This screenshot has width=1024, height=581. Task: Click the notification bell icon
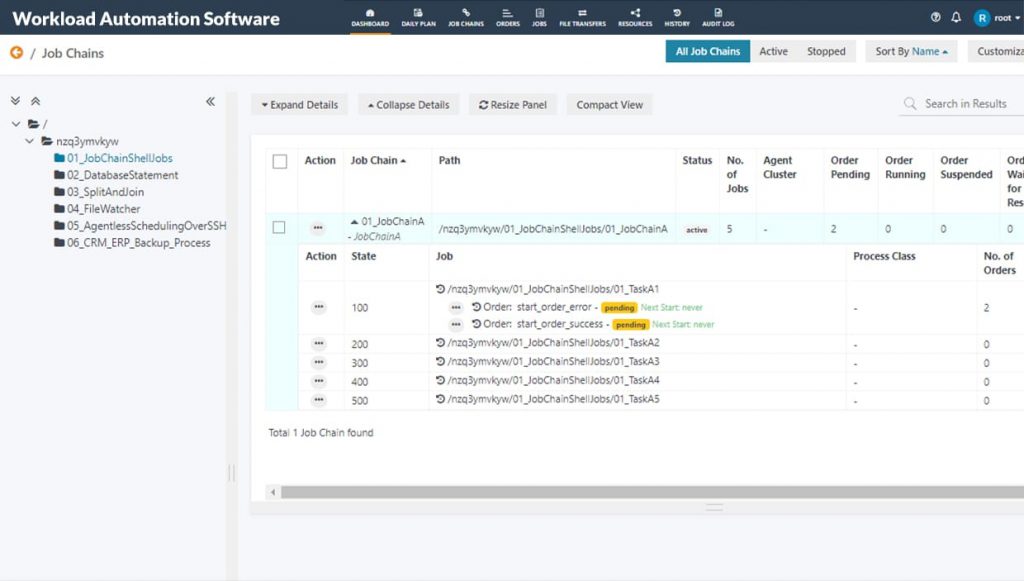coord(956,17)
